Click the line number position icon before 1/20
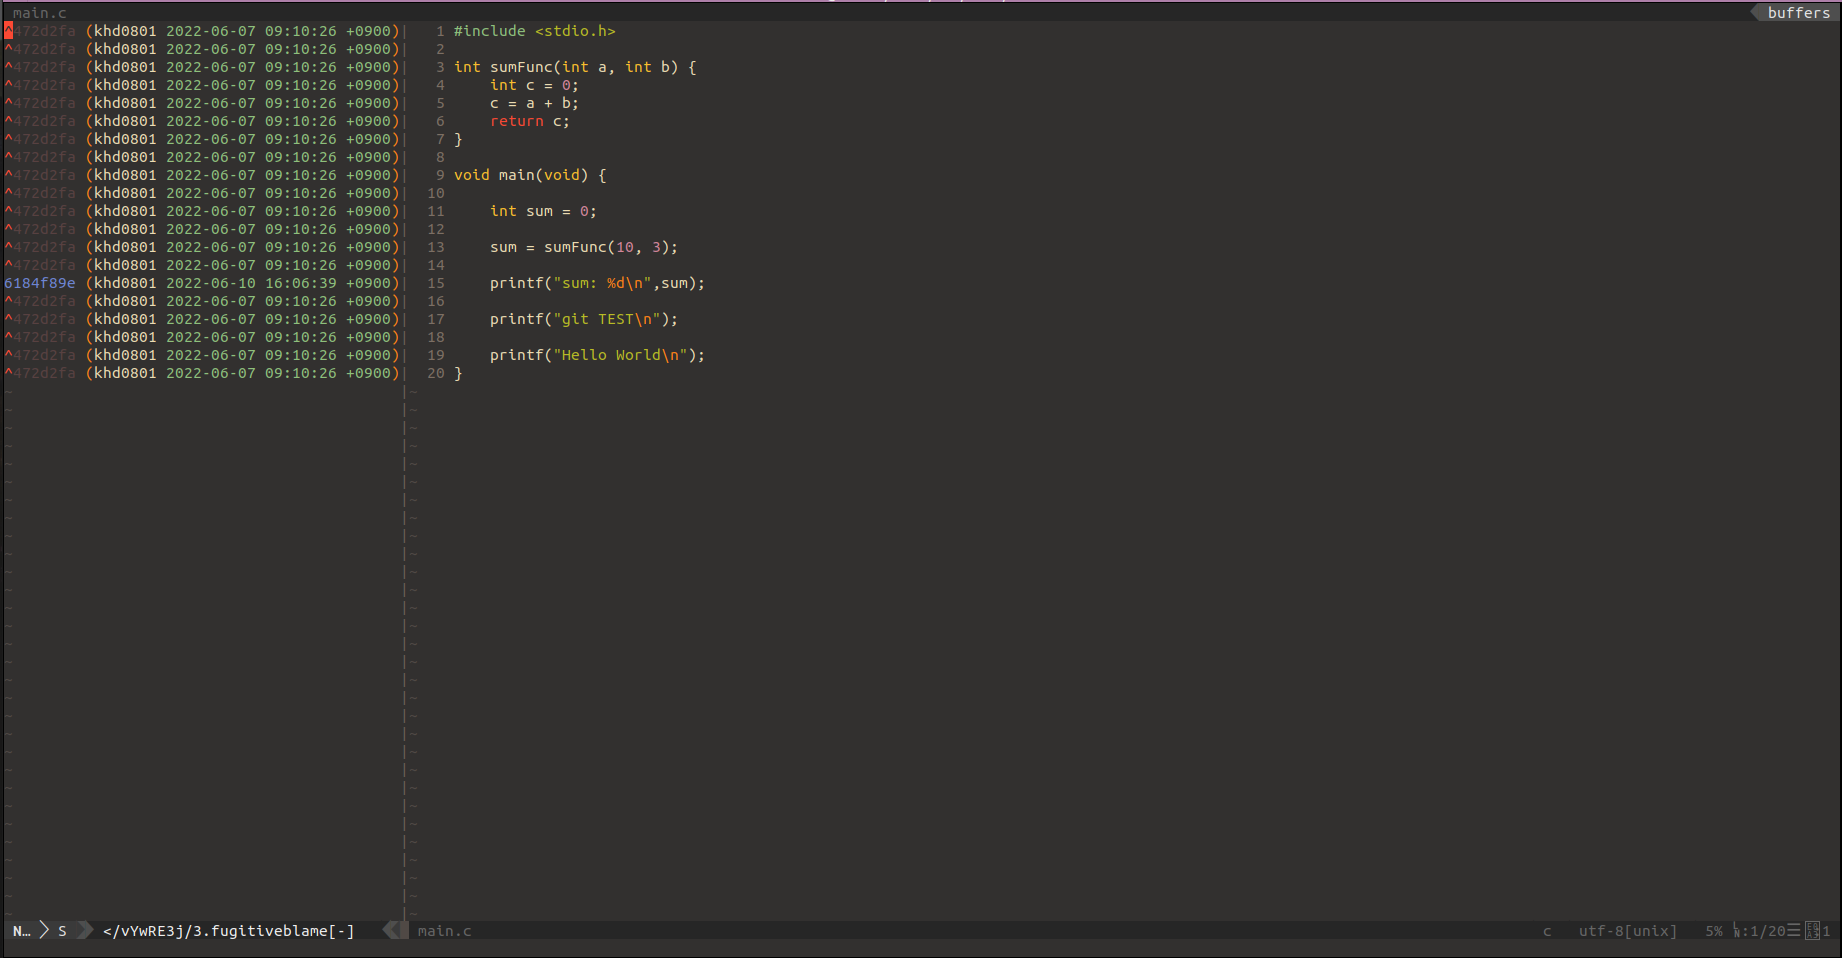Image resolution: width=1842 pixels, height=958 pixels. point(1738,930)
